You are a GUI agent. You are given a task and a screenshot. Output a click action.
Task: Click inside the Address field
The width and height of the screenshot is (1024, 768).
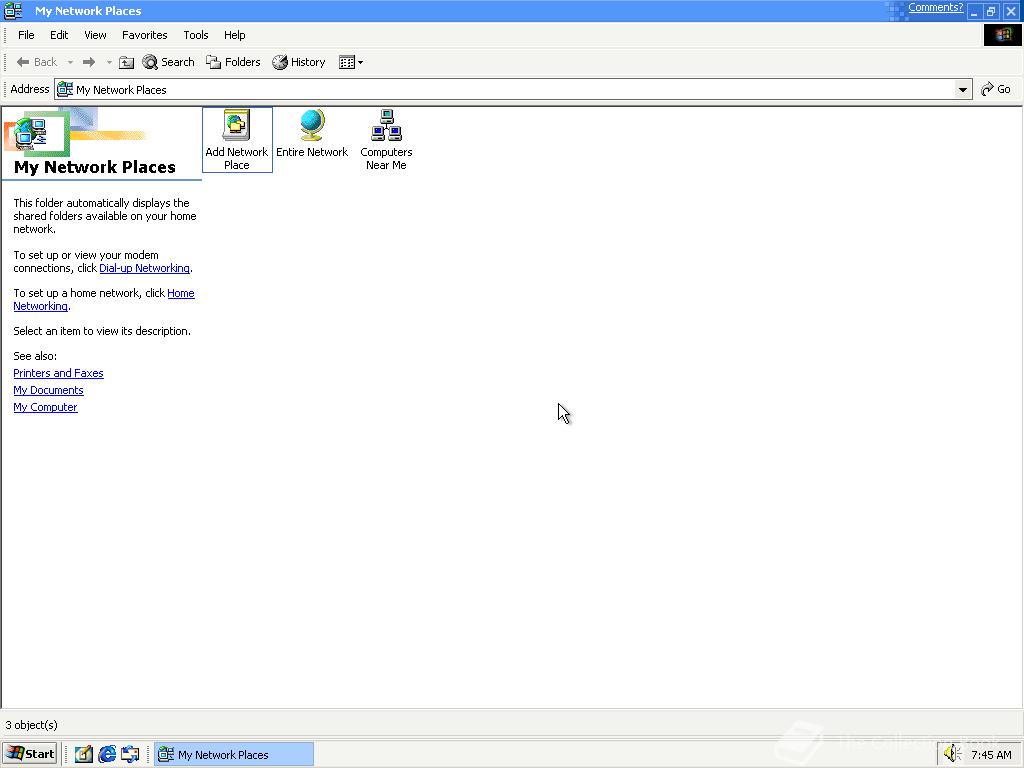513,89
